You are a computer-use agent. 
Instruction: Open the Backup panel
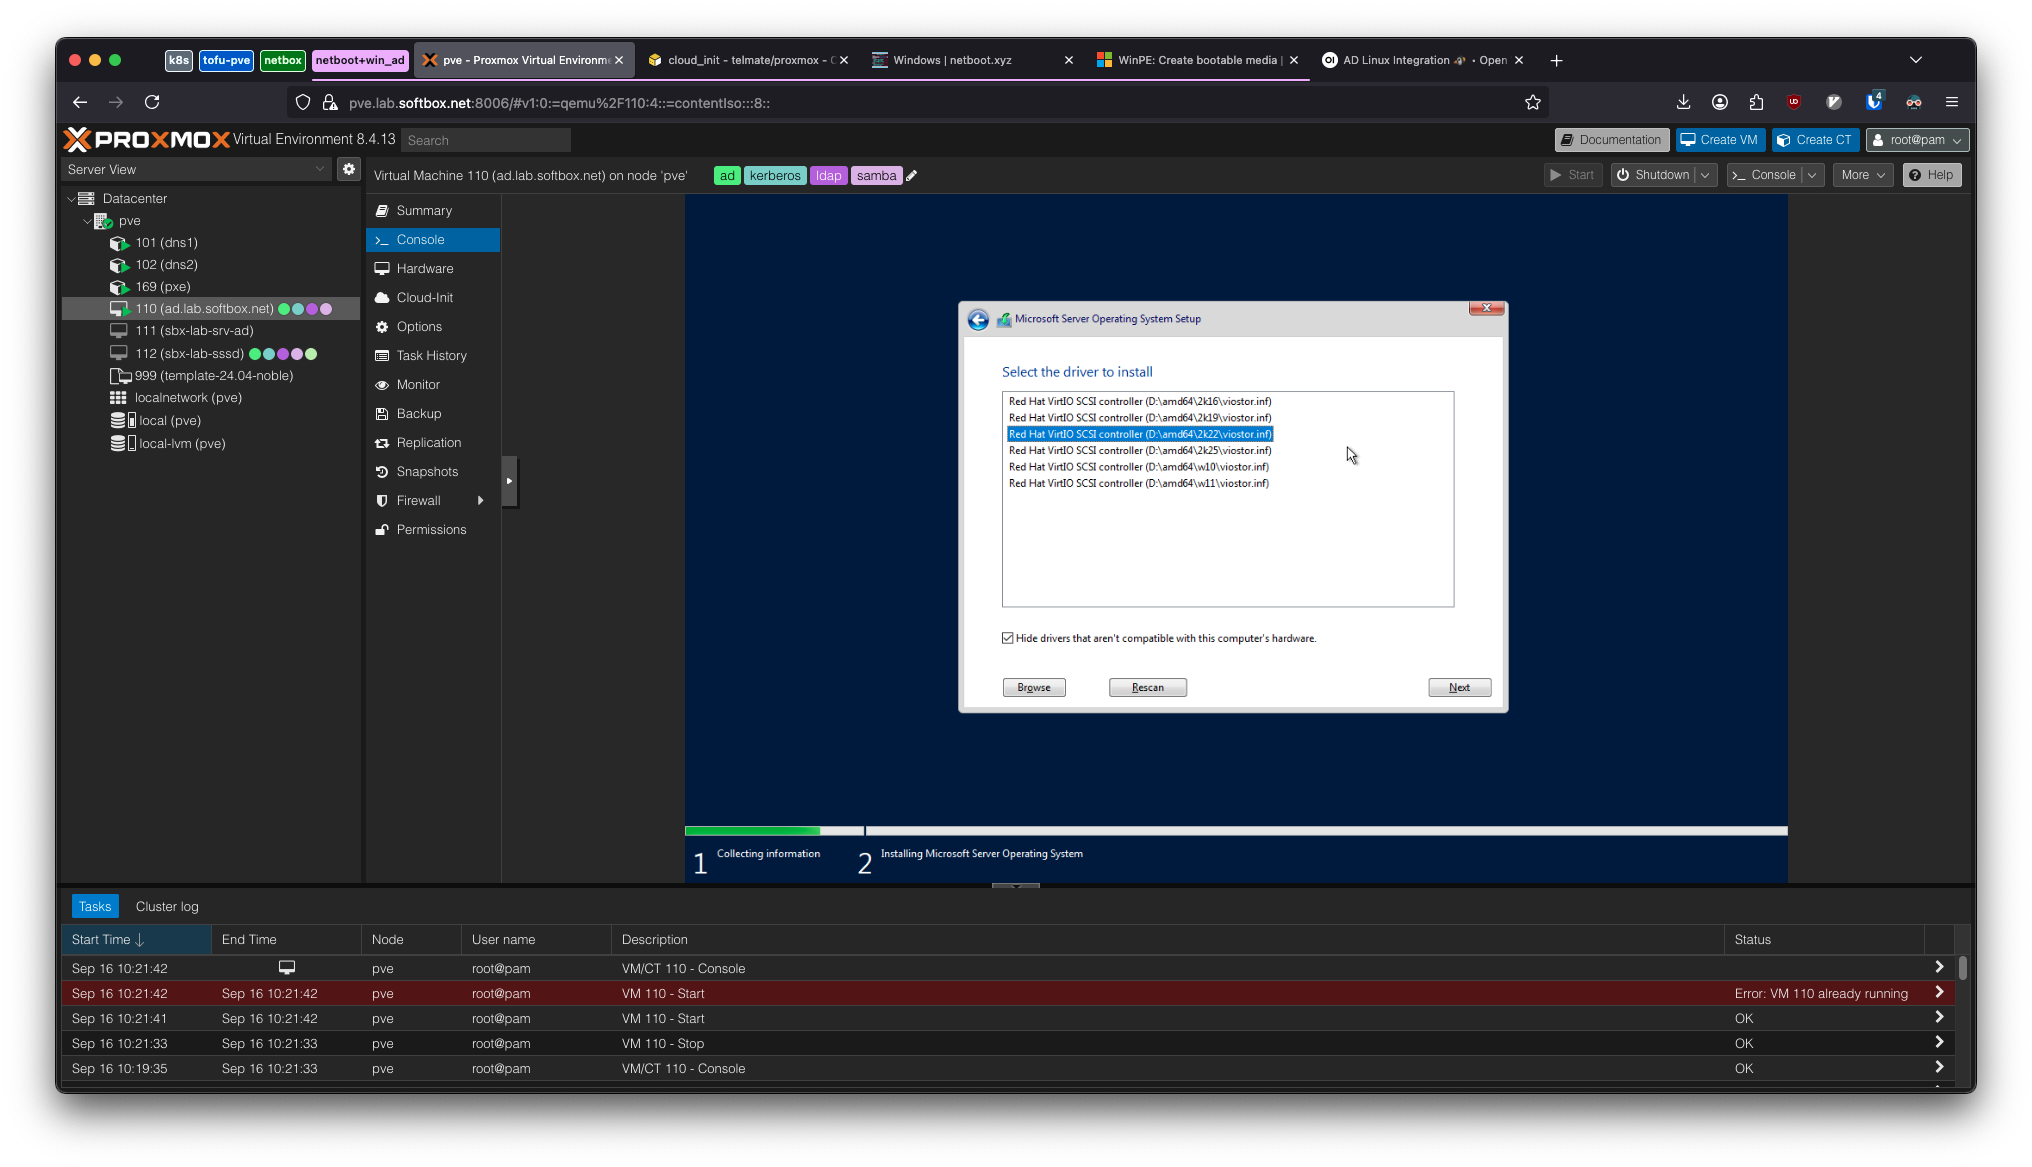point(418,413)
